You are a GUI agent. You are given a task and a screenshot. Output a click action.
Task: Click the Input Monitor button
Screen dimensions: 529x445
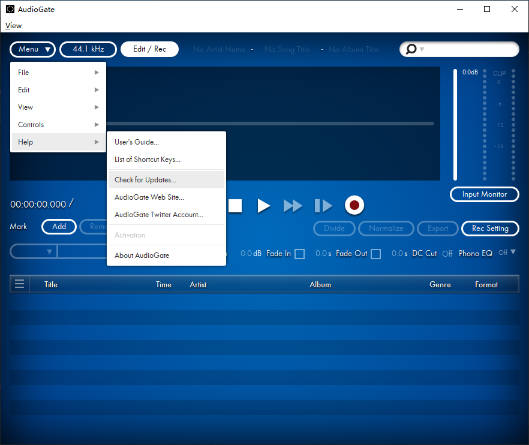tap(484, 194)
